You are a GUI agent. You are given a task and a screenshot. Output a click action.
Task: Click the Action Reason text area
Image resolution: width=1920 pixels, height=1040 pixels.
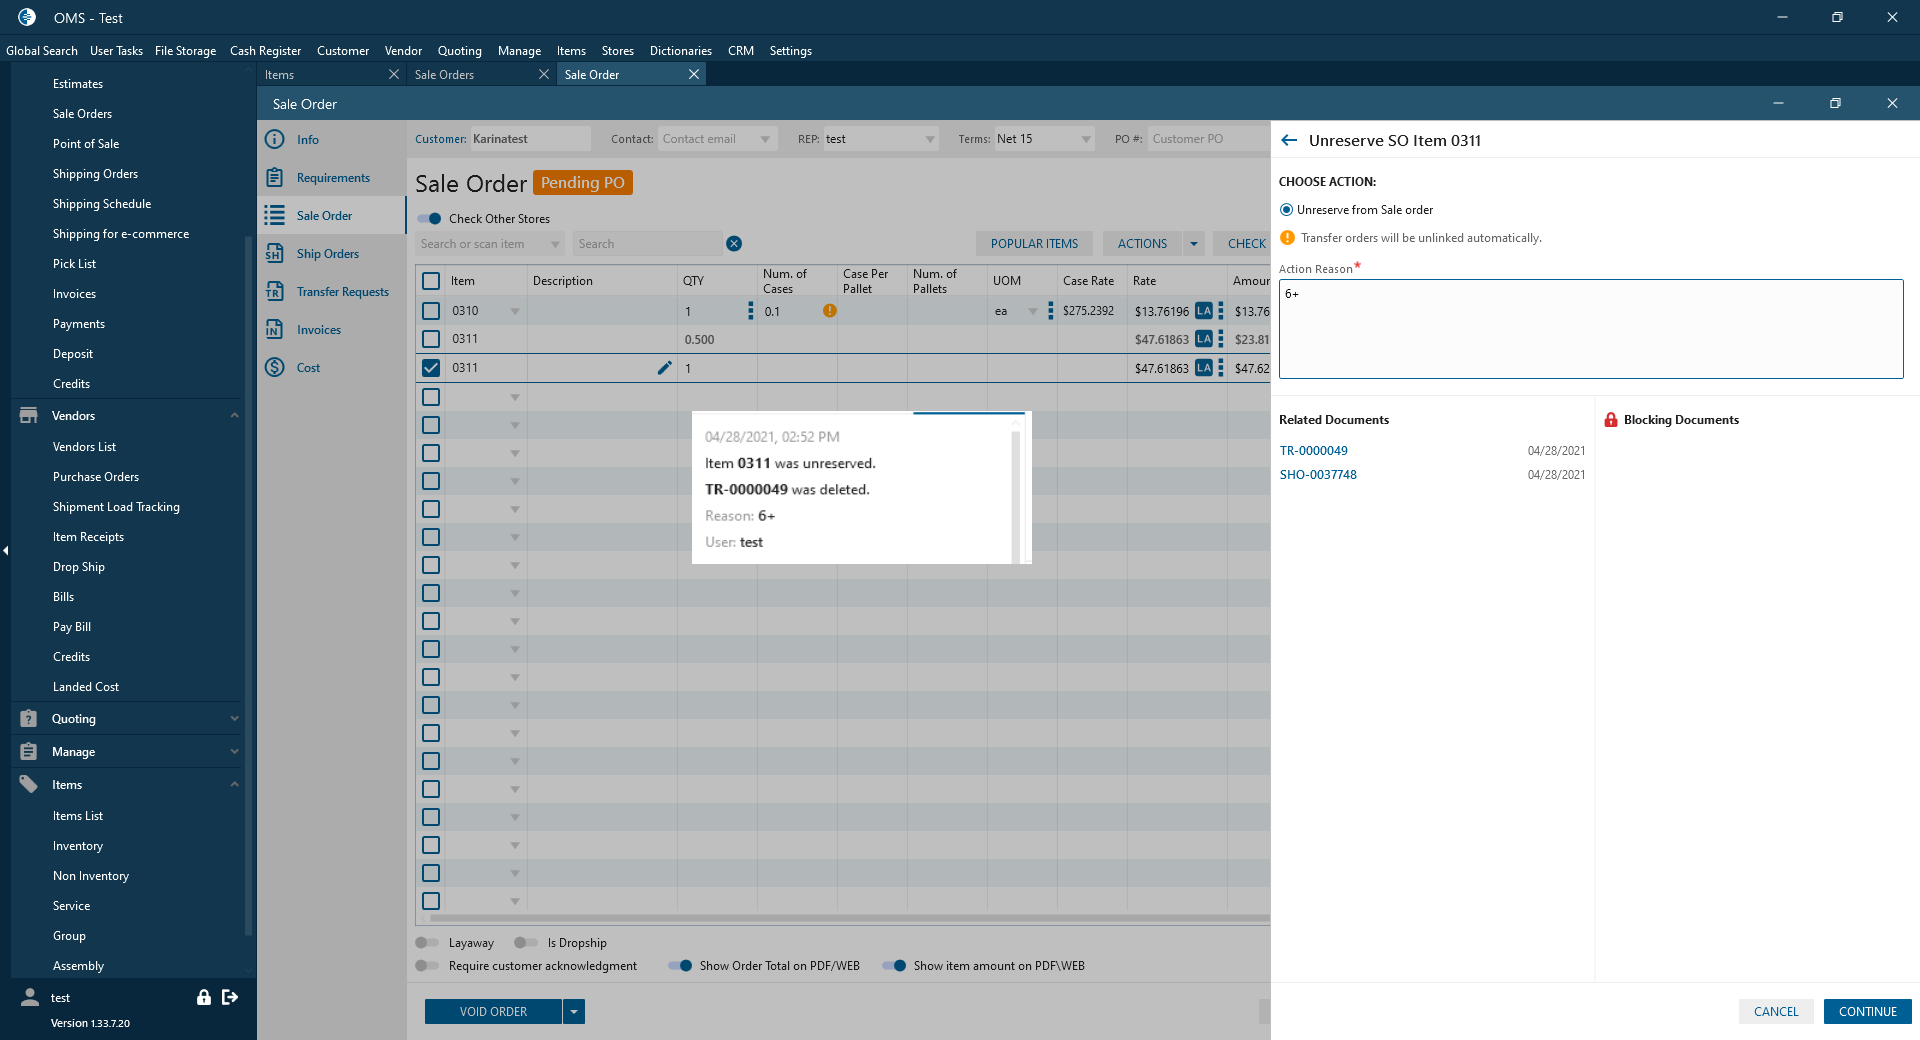pos(1591,329)
